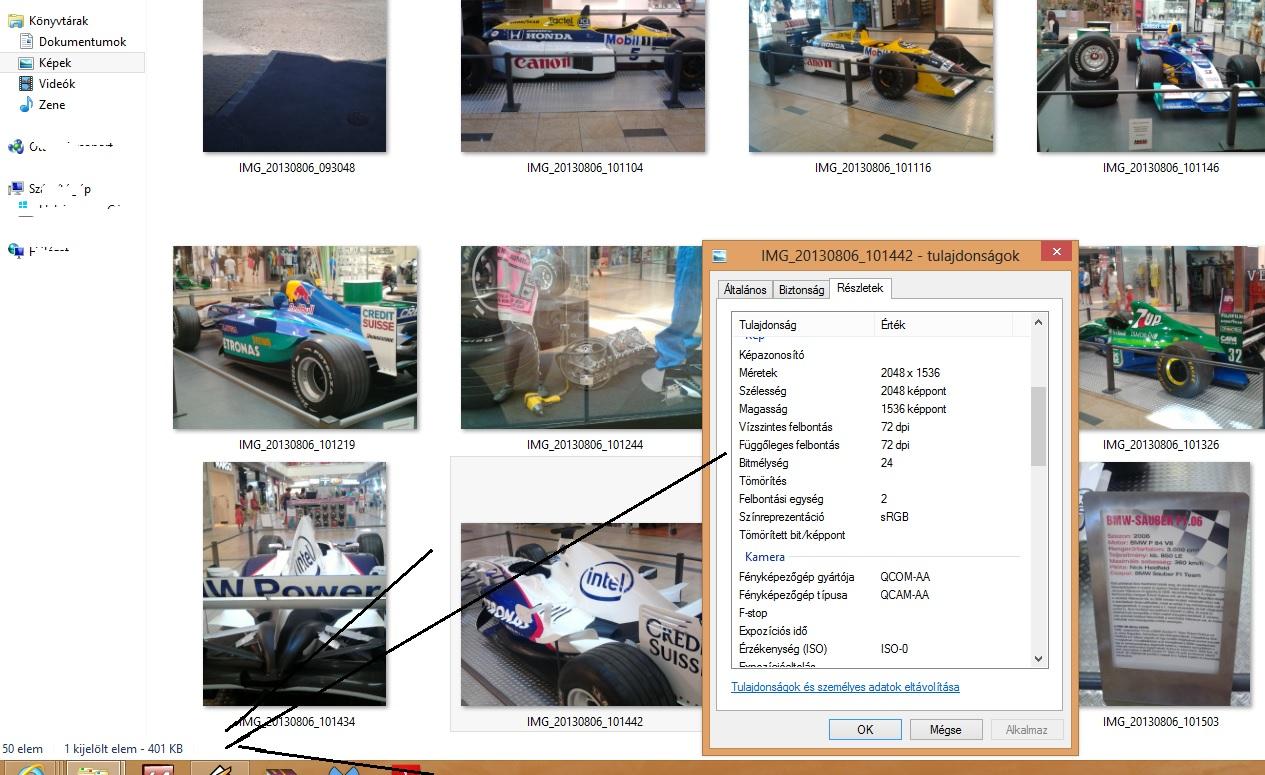The image size is (1265, 775).
Task: Select the Vízszintes felbontás property row
Action: coord(880,427)
